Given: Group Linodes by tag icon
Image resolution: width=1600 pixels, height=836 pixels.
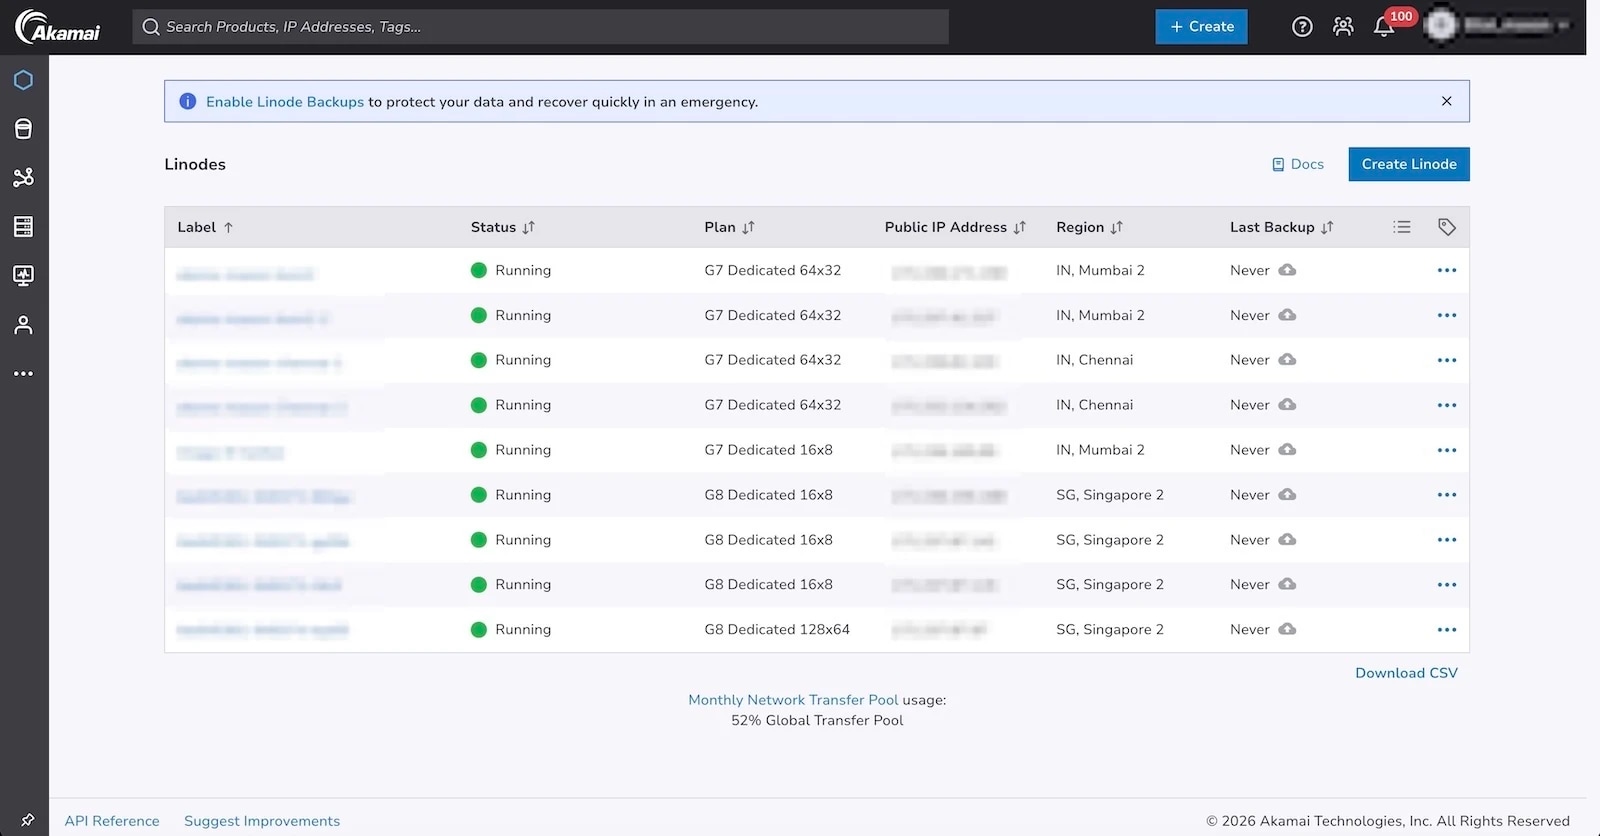Looking at the screenshot, I should (x=1446, y=227).
